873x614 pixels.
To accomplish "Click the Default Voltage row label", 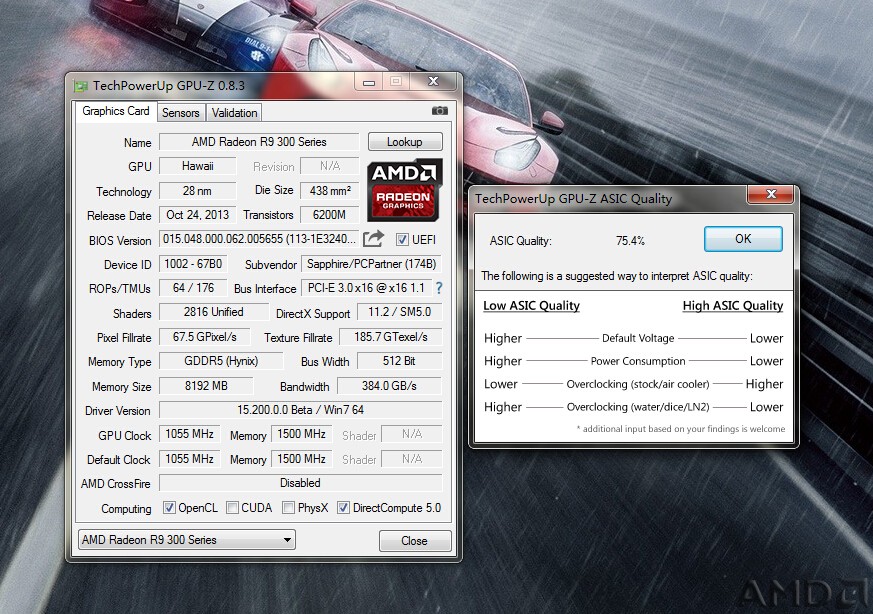I will pos(638,338).
